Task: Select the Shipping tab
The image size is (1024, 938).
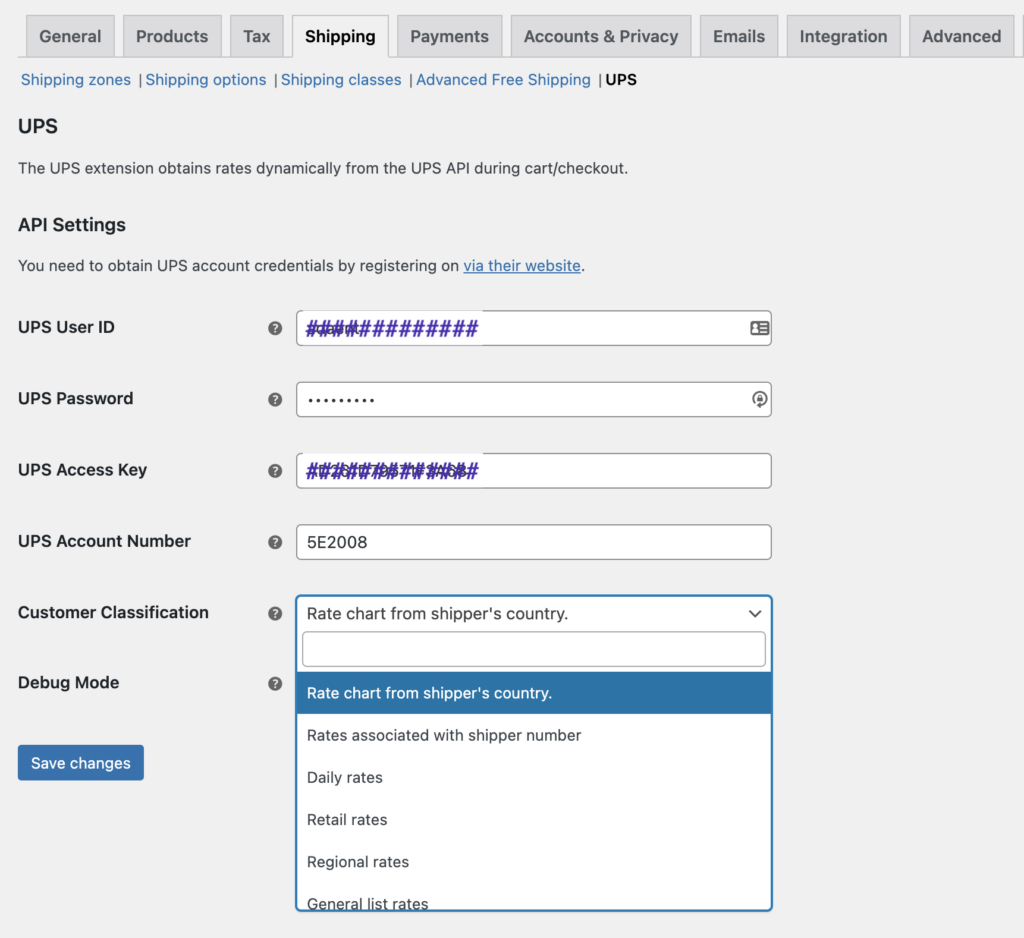Action: pos(340,37)
